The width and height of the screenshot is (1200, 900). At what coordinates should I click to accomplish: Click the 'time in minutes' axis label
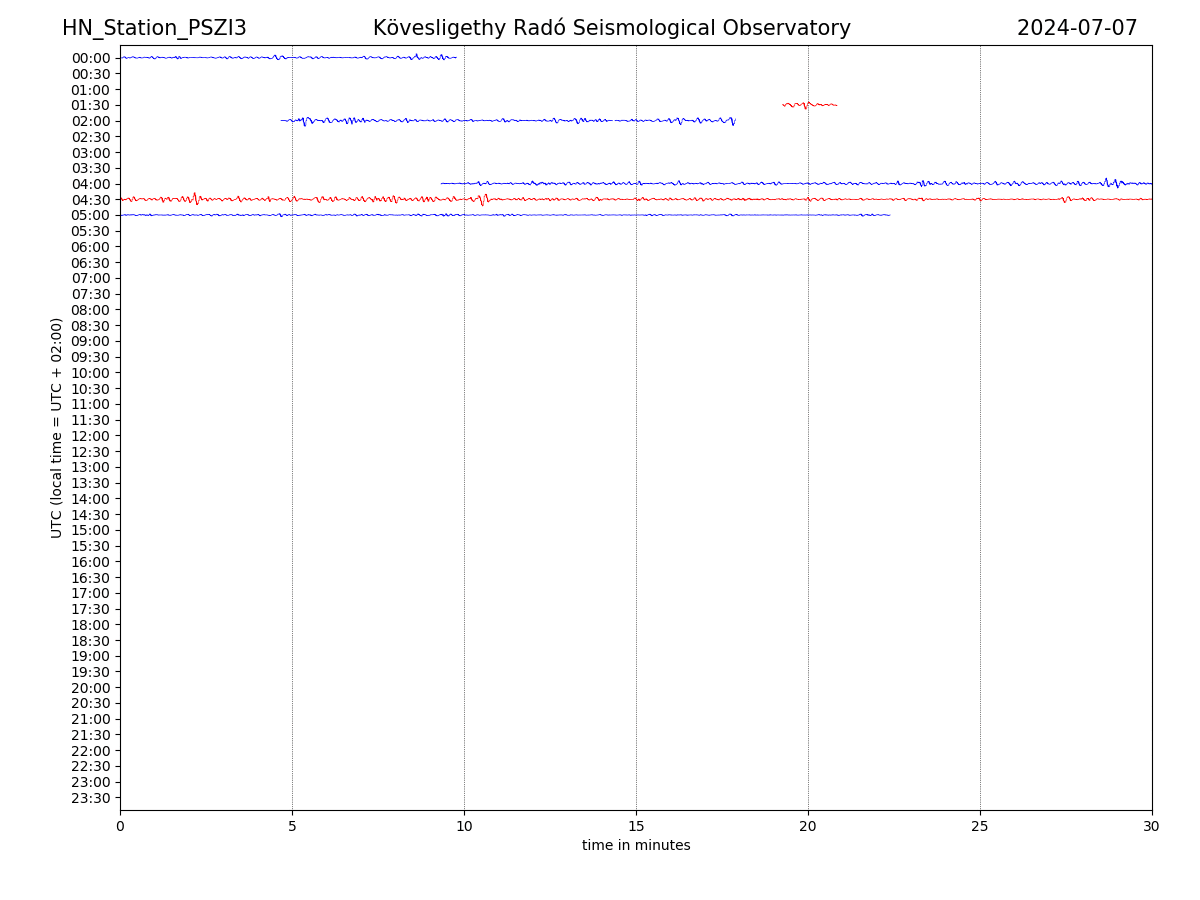tap(636, 846)
